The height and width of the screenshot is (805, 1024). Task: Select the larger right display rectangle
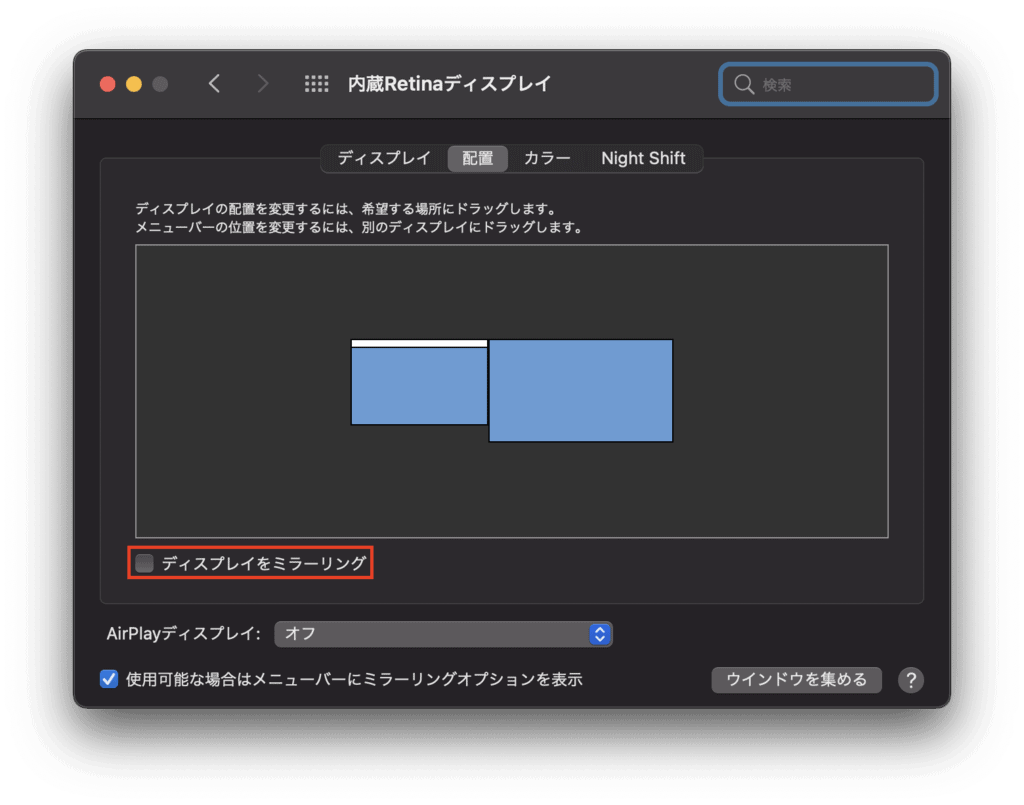[581, 390]
